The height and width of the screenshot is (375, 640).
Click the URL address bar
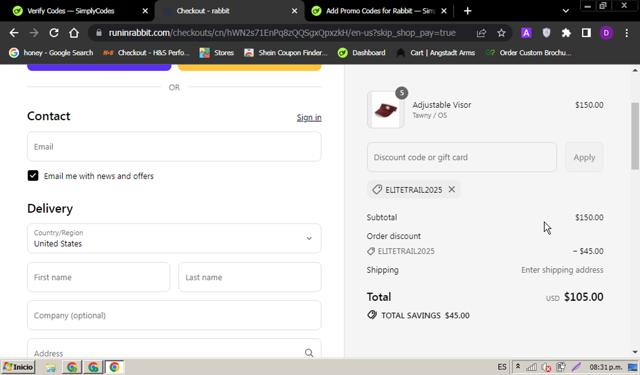tap(282, 33)
